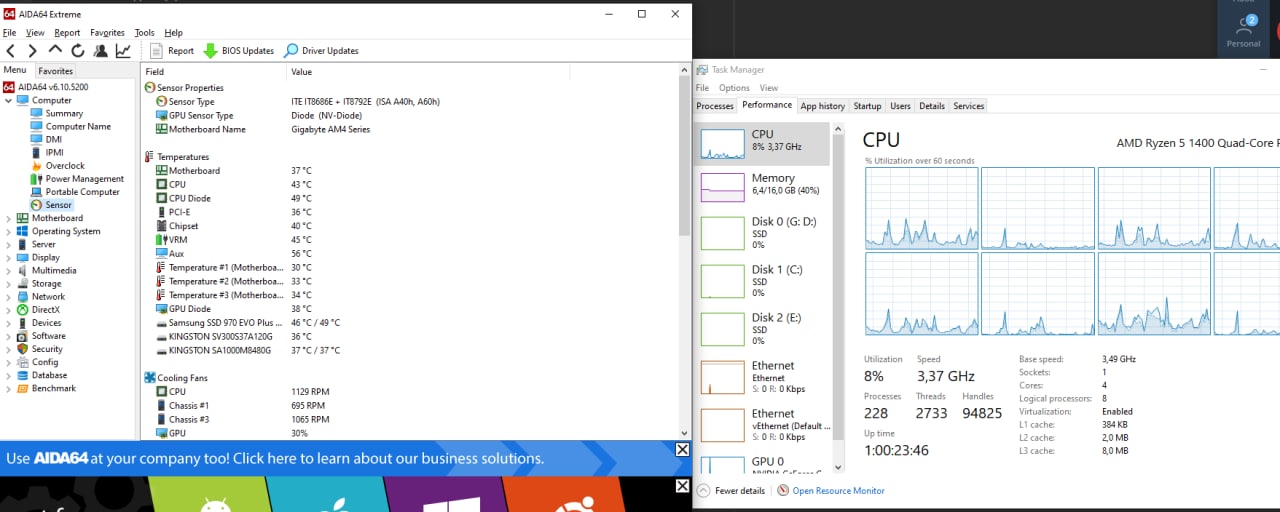Image resolution: width=1280 pixels, height=512 pixels.
Task: Select Software in the AIDA64 tree
Action: tap(48, 335)
